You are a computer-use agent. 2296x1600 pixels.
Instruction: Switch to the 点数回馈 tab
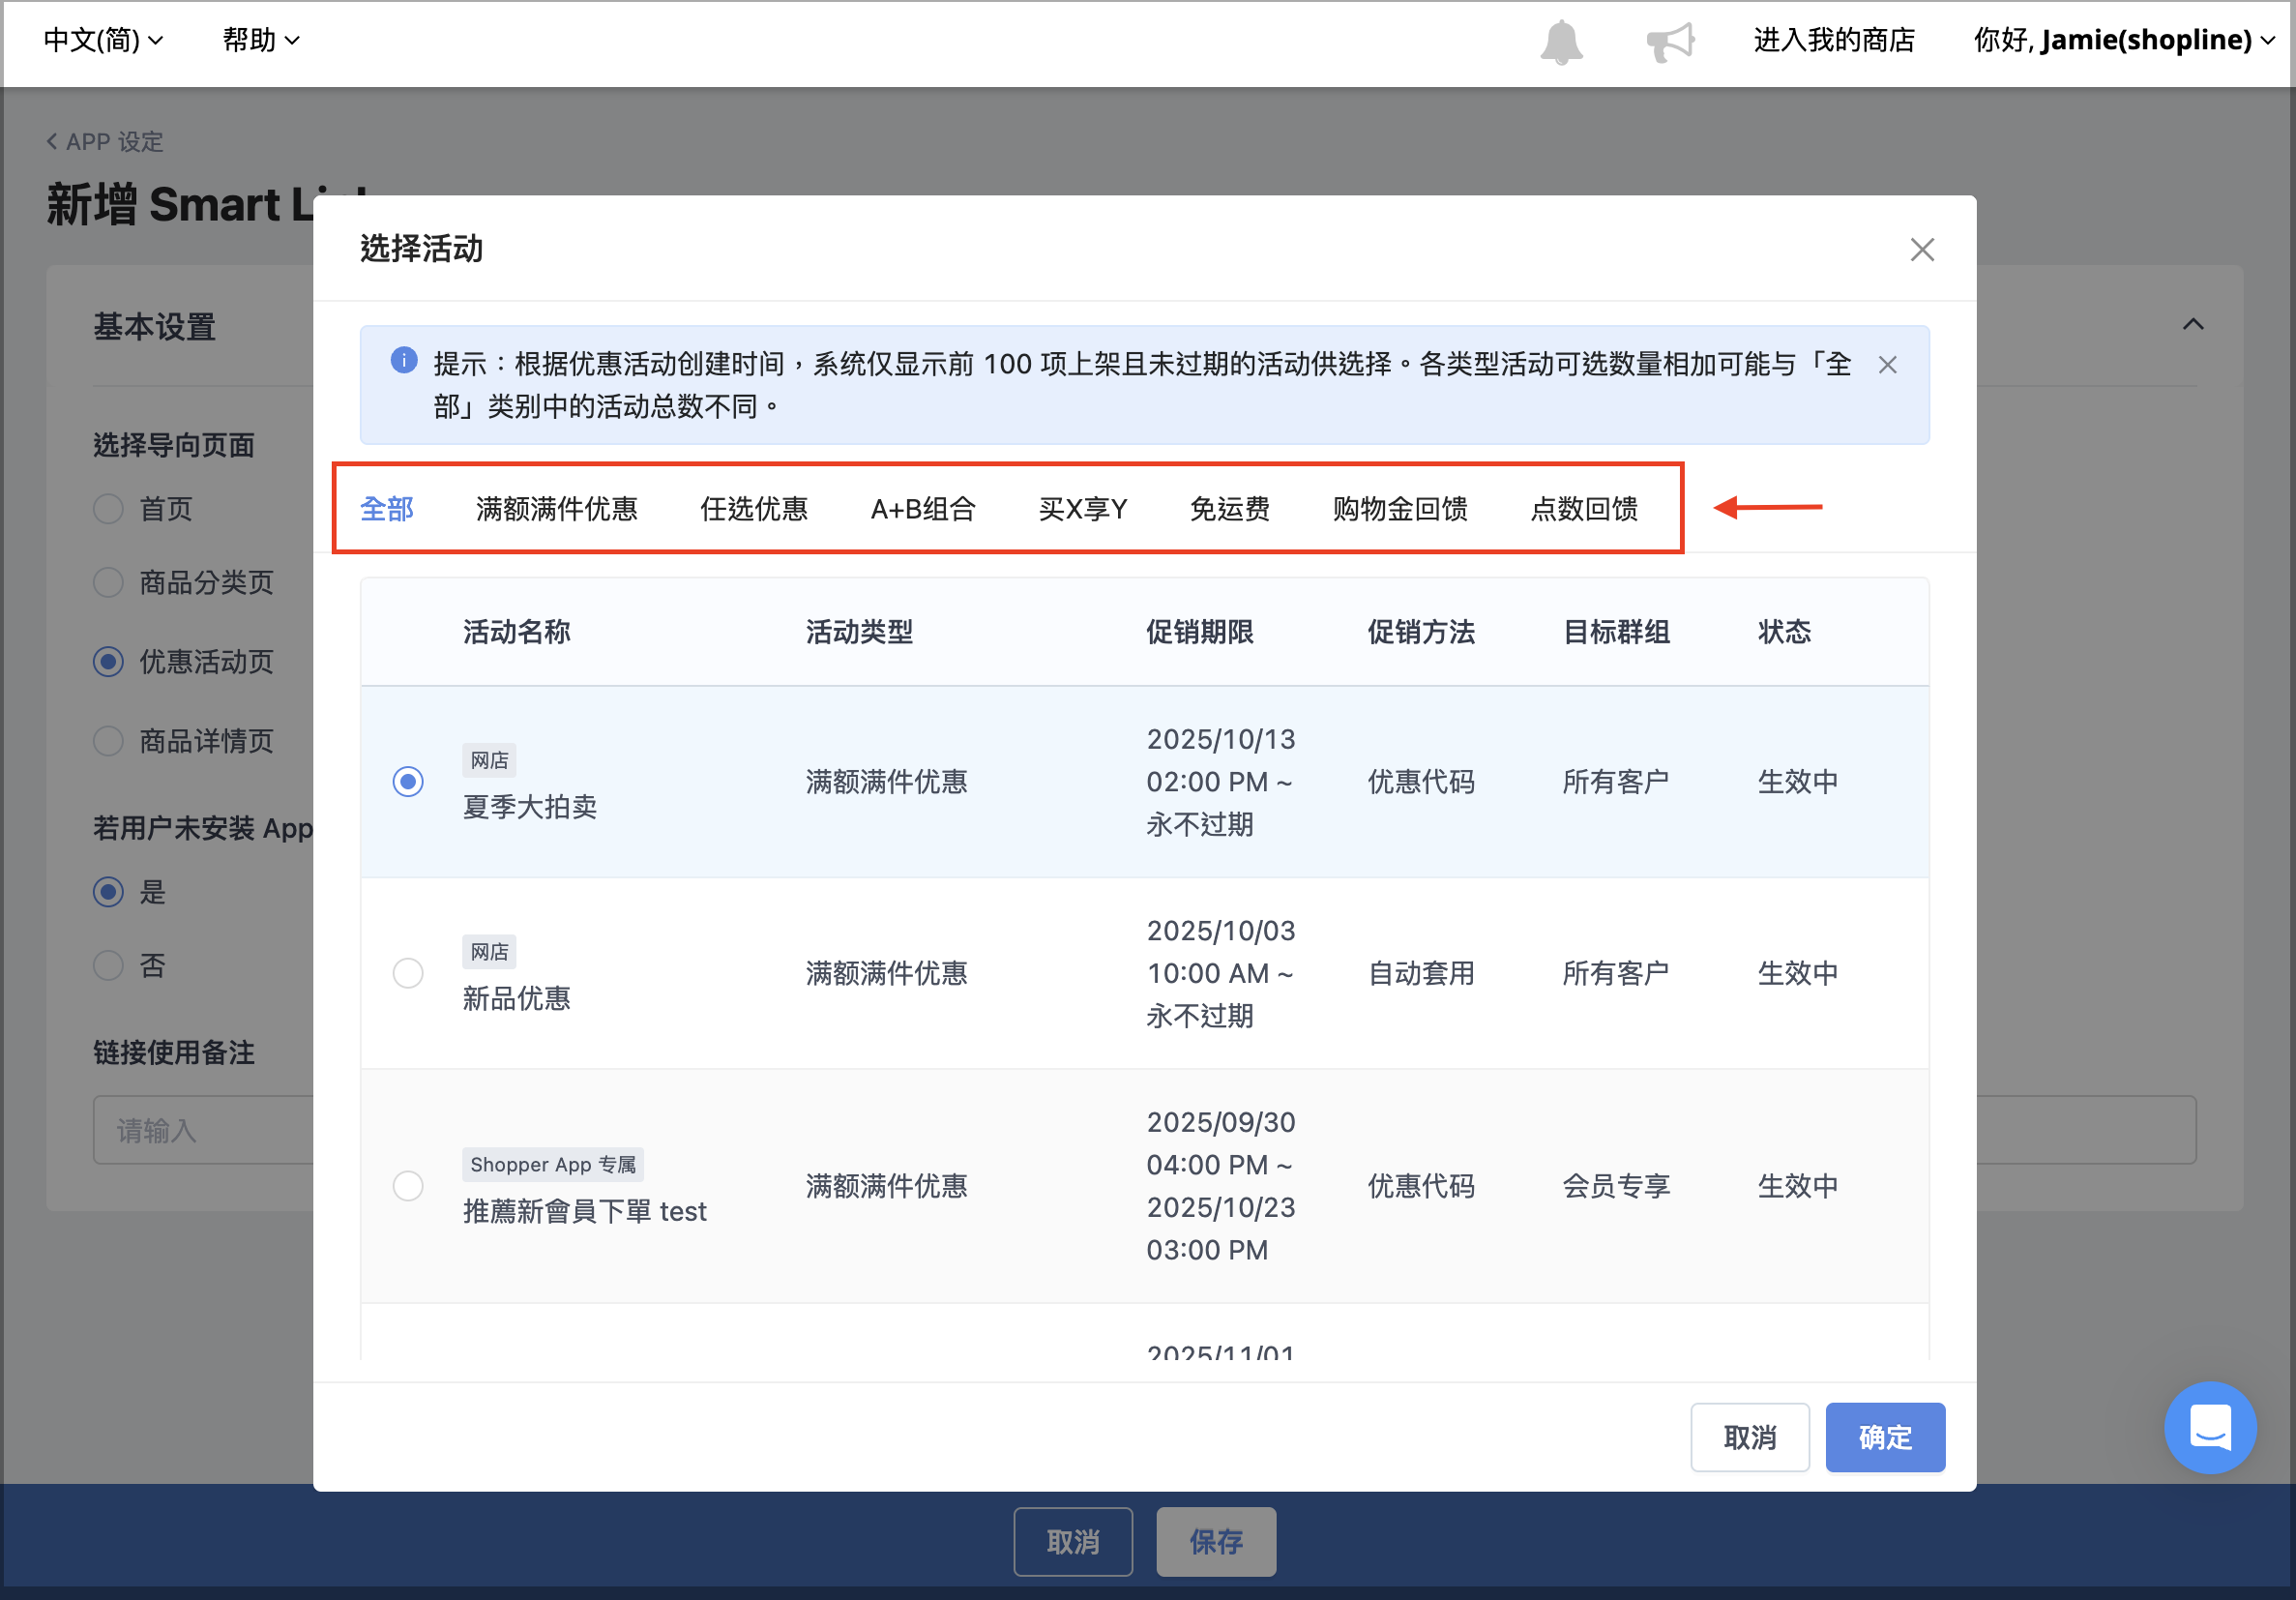click(x=1584, y=509)
